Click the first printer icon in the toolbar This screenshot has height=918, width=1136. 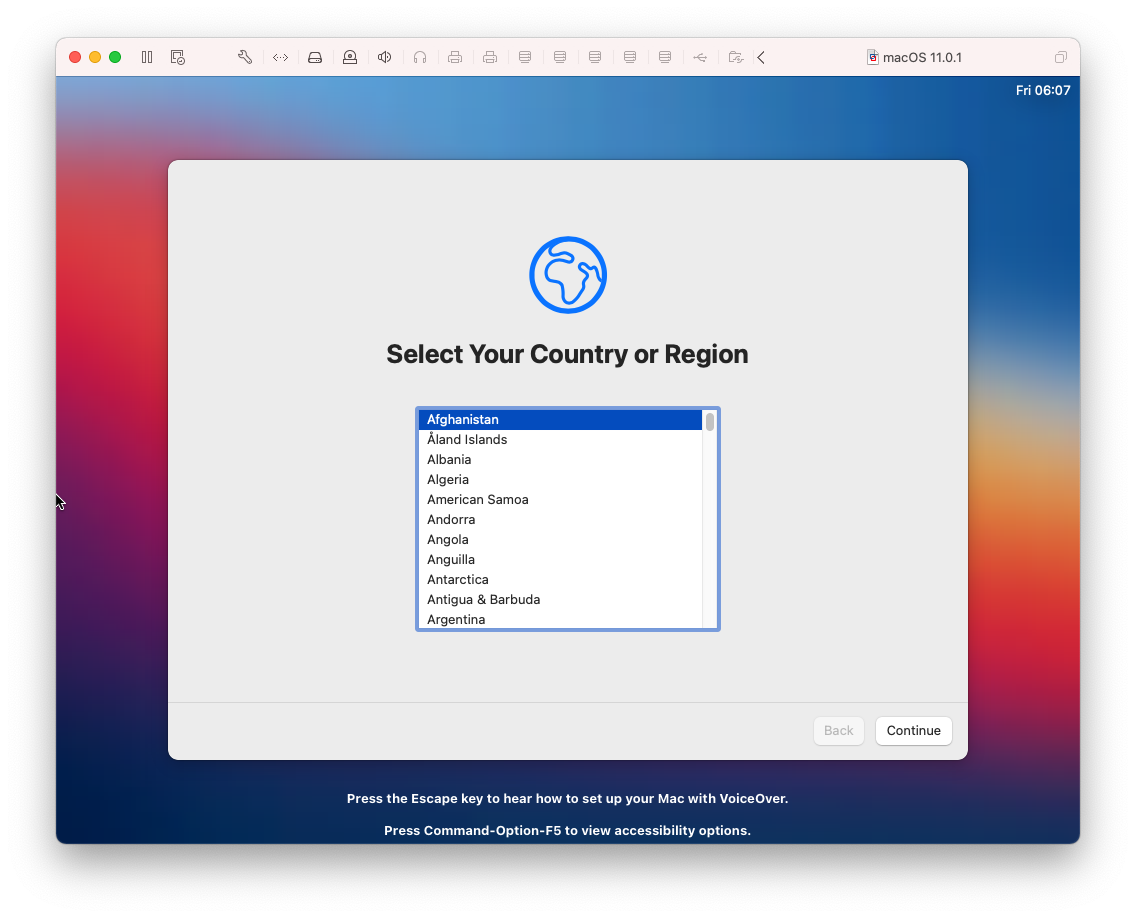[x=454, y=57]
